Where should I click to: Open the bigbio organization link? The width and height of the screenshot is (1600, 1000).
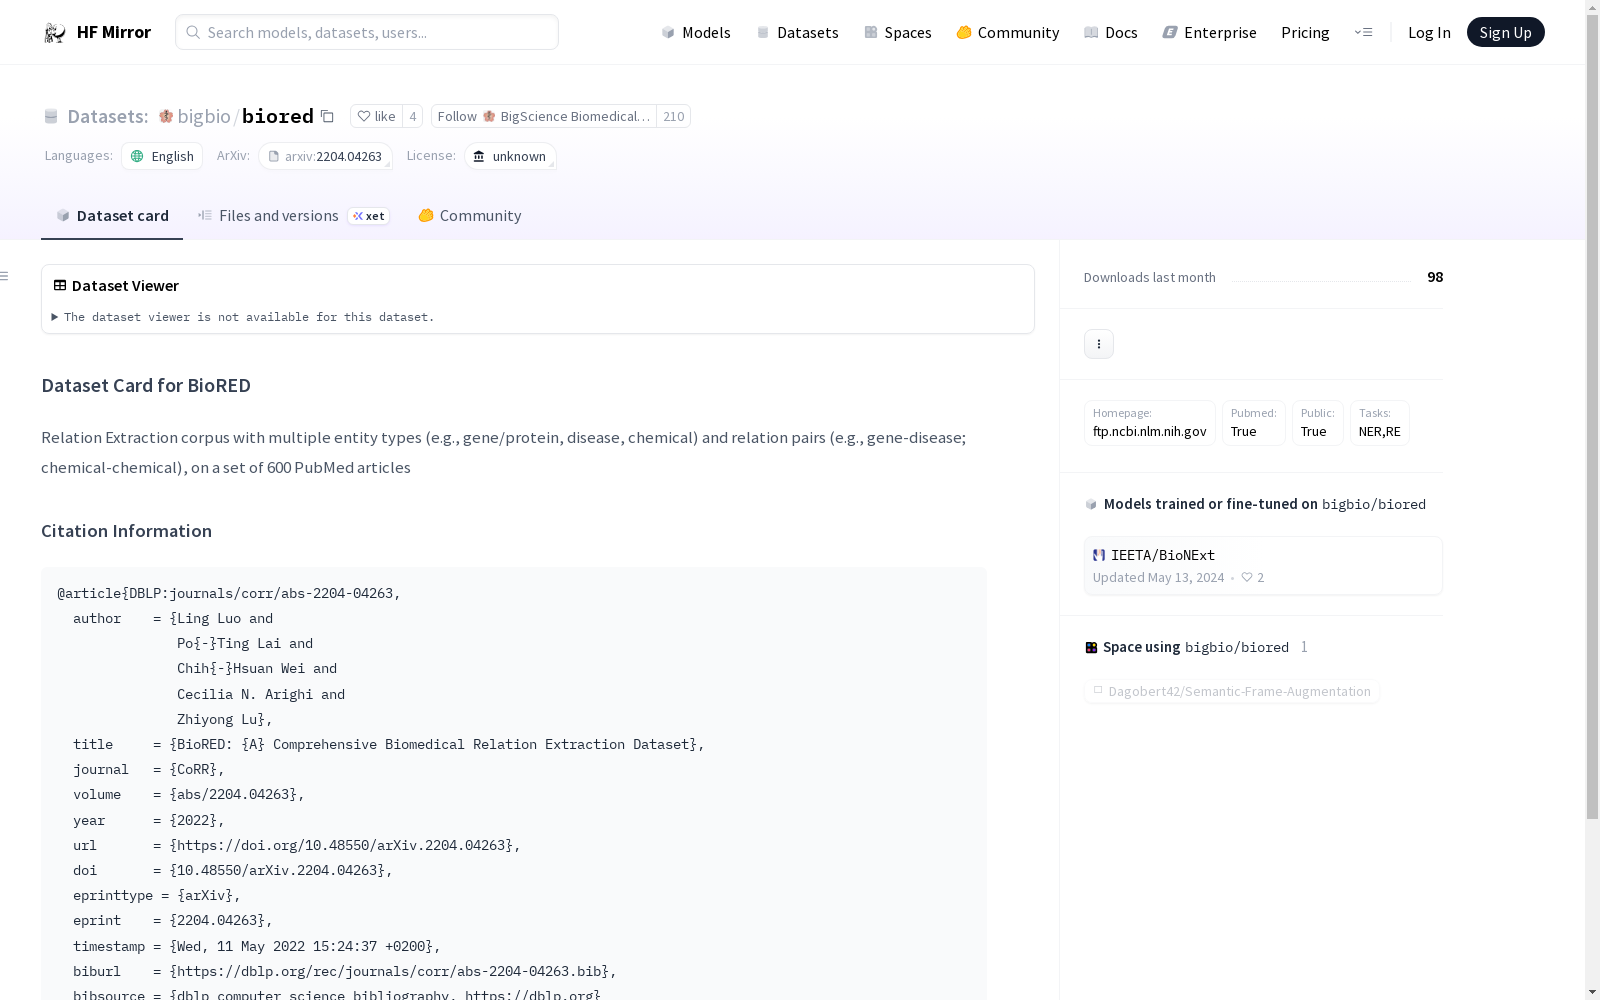(204, 116)
